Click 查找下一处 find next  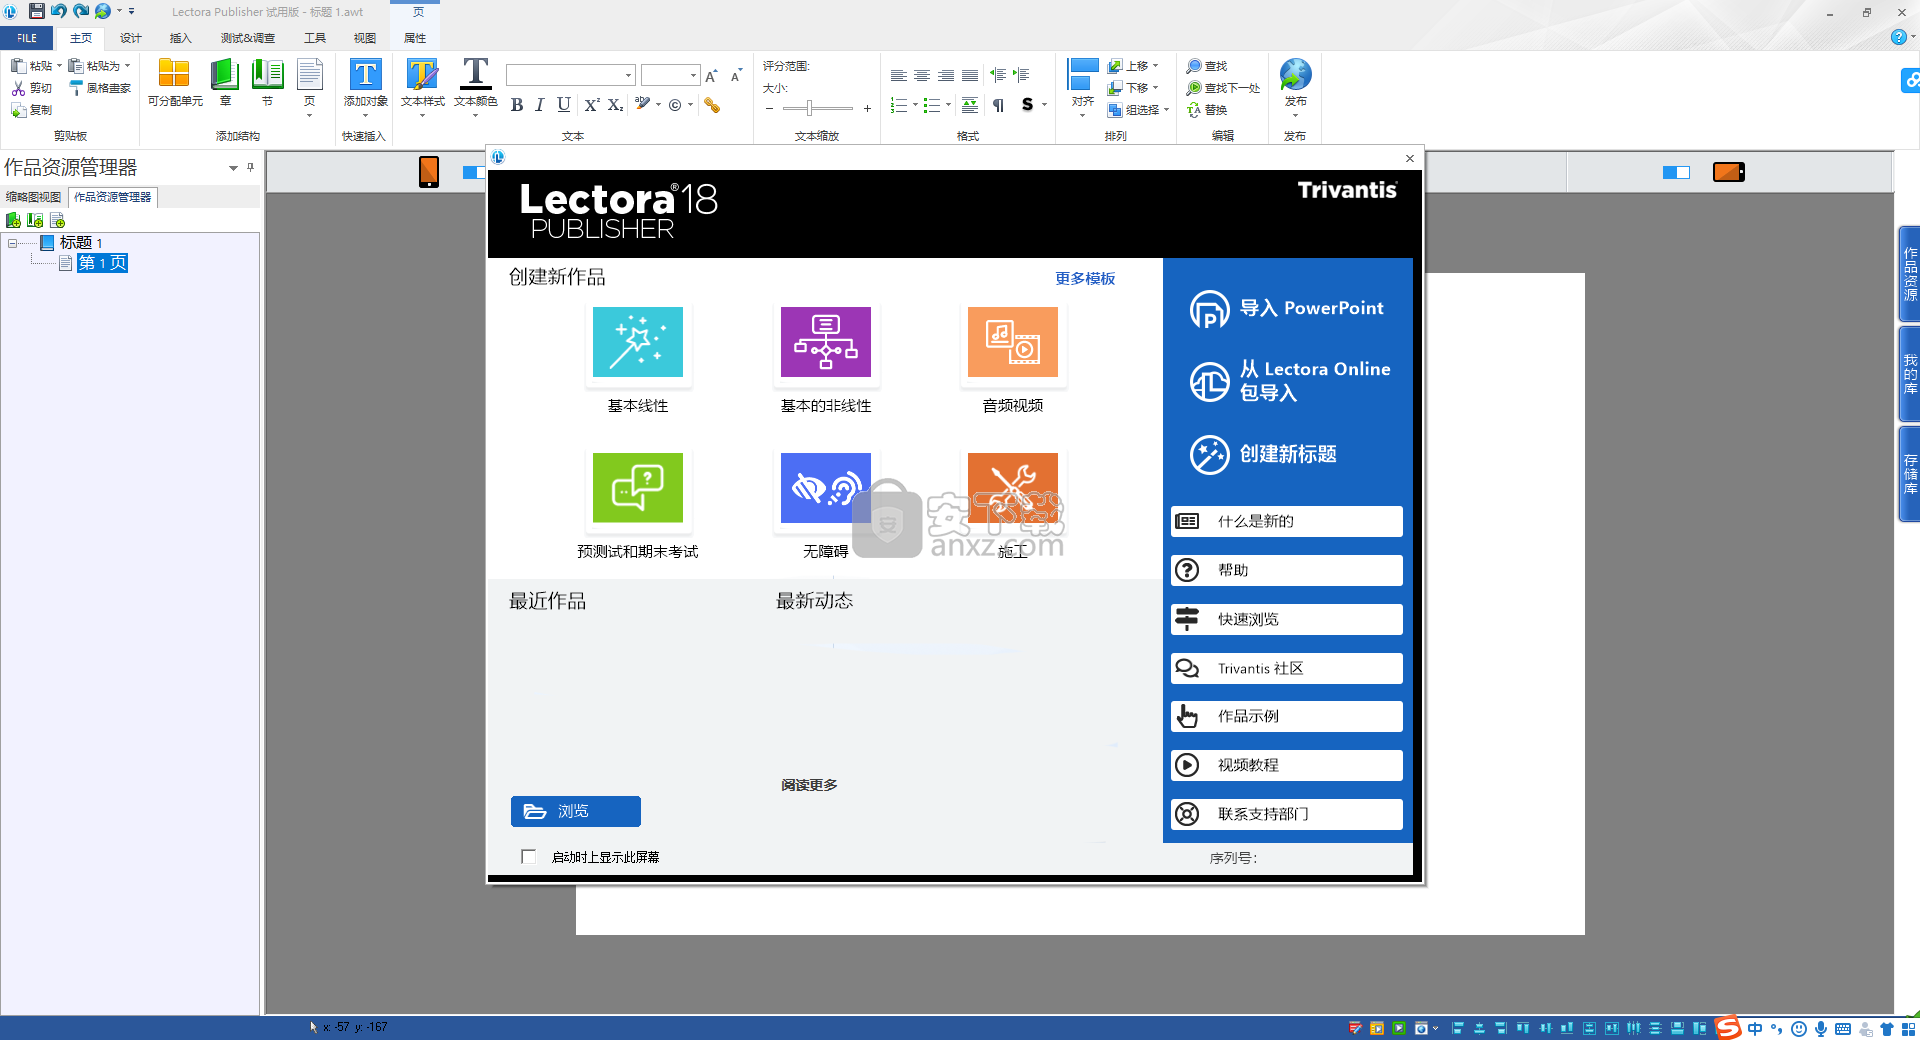(x=1223, y=88)
